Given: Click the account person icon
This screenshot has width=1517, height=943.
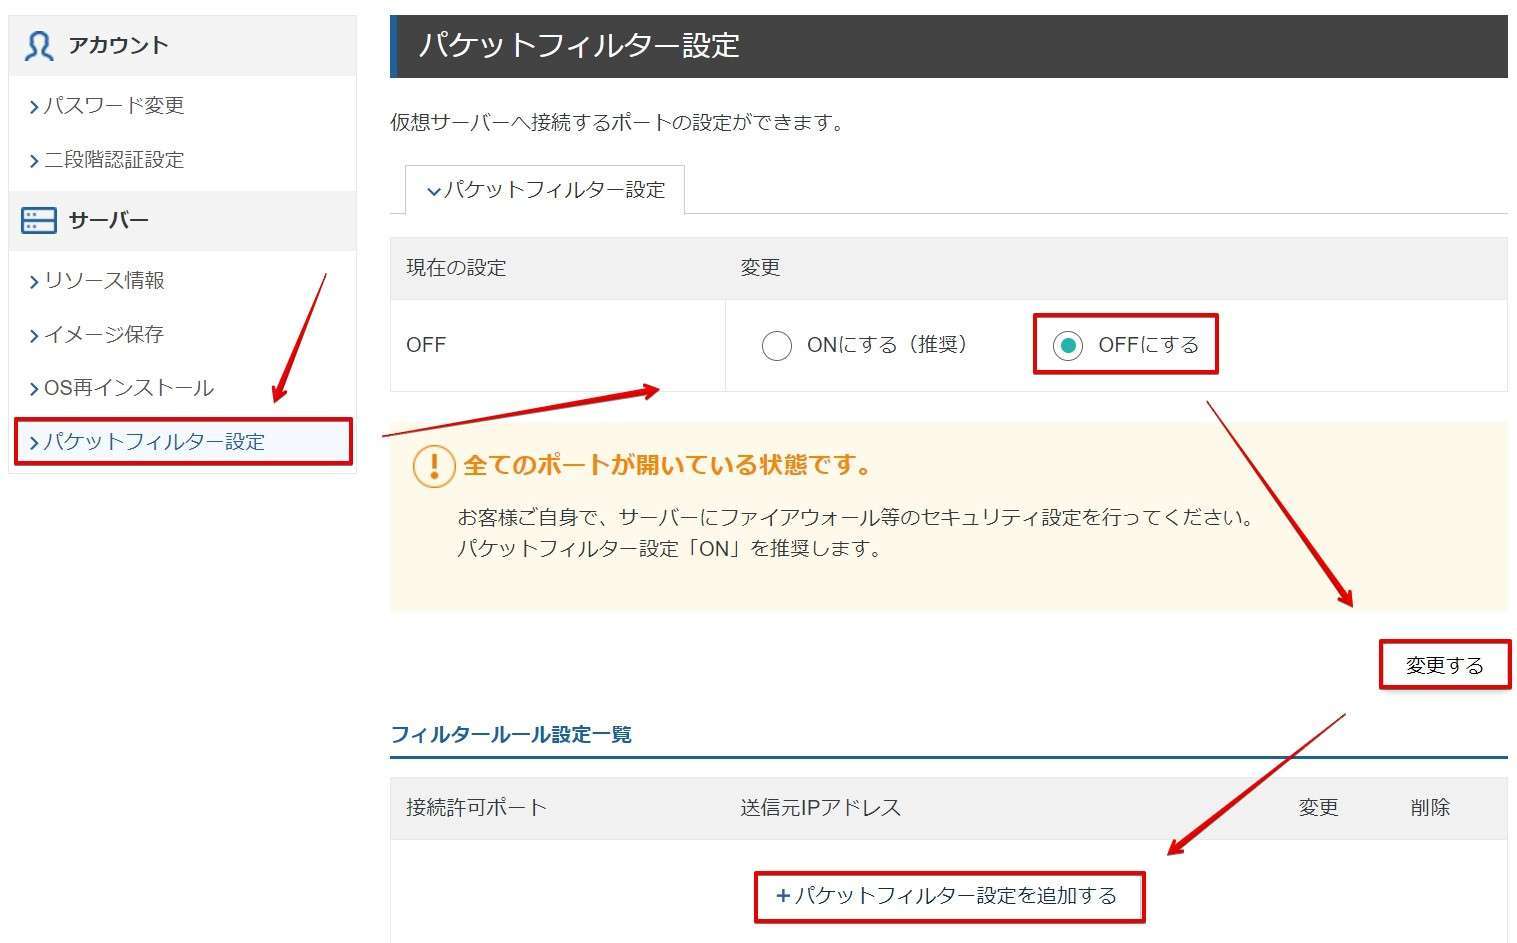Looking at the screenshot, I should point(39,46).
